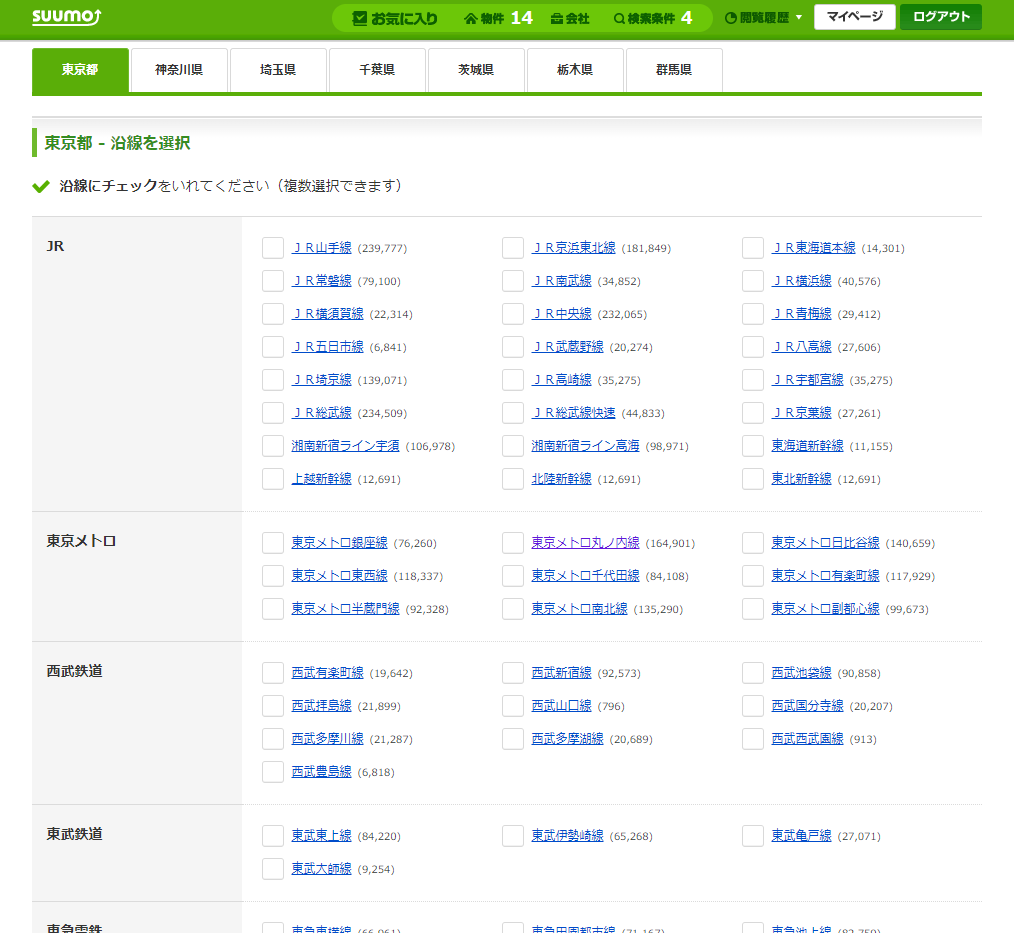Screen dimensions: 1014x933
Task: Check the ＪＲ東海道本線 checkbox
Action: point(753,248)
